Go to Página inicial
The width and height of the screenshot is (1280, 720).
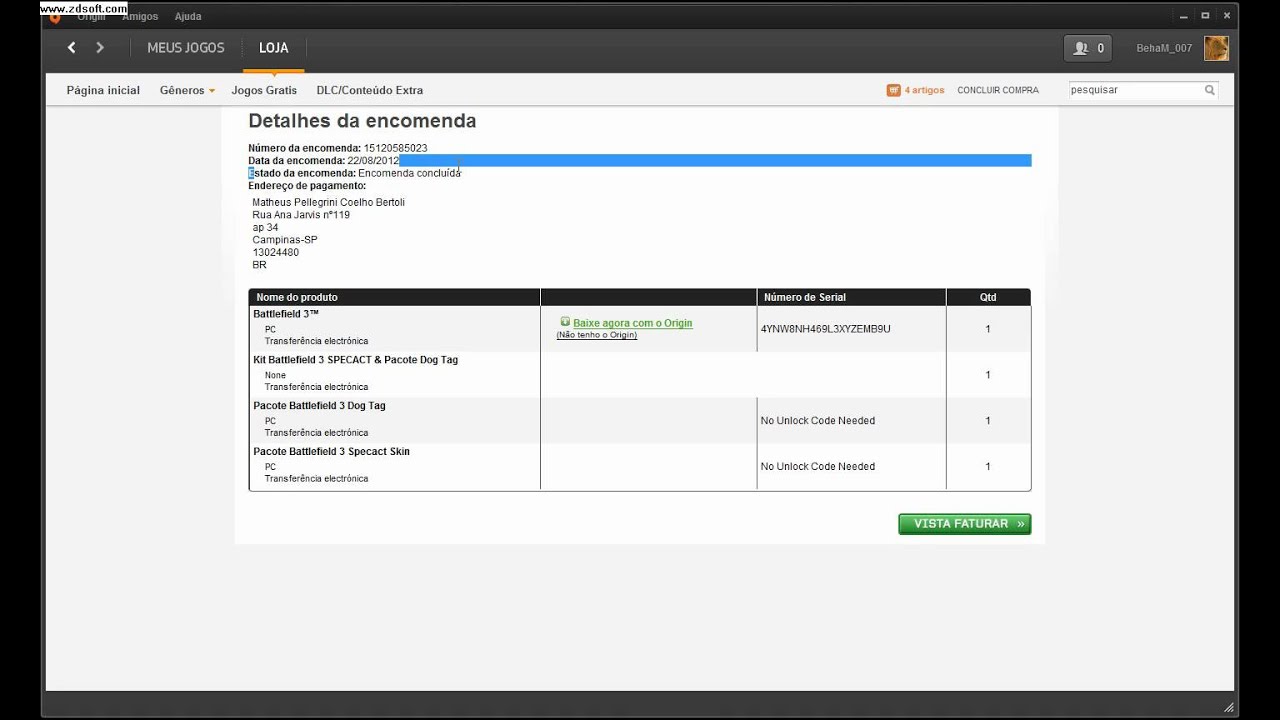coord(103,90)
